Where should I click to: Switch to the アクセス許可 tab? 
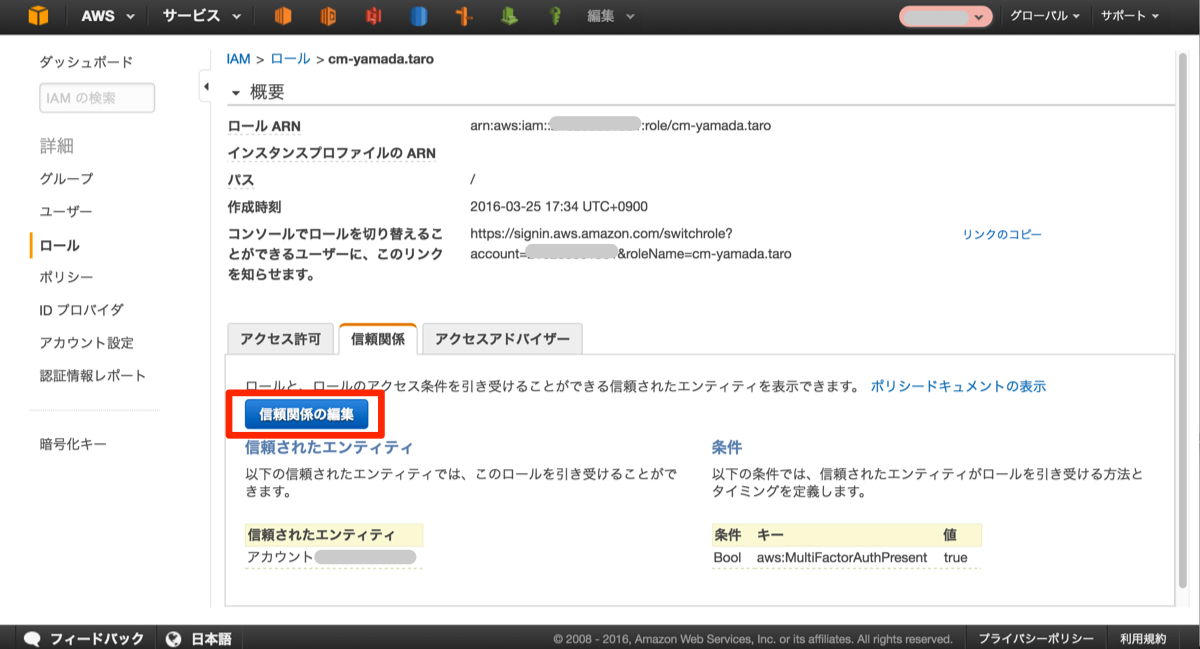point(280,339)
